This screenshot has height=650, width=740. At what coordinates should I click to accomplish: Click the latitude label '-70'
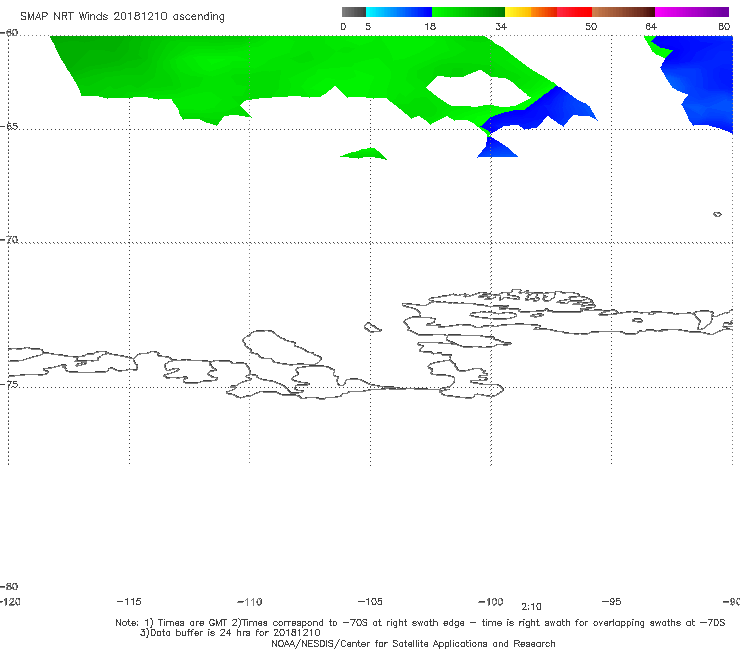click(x=9, y=239)
